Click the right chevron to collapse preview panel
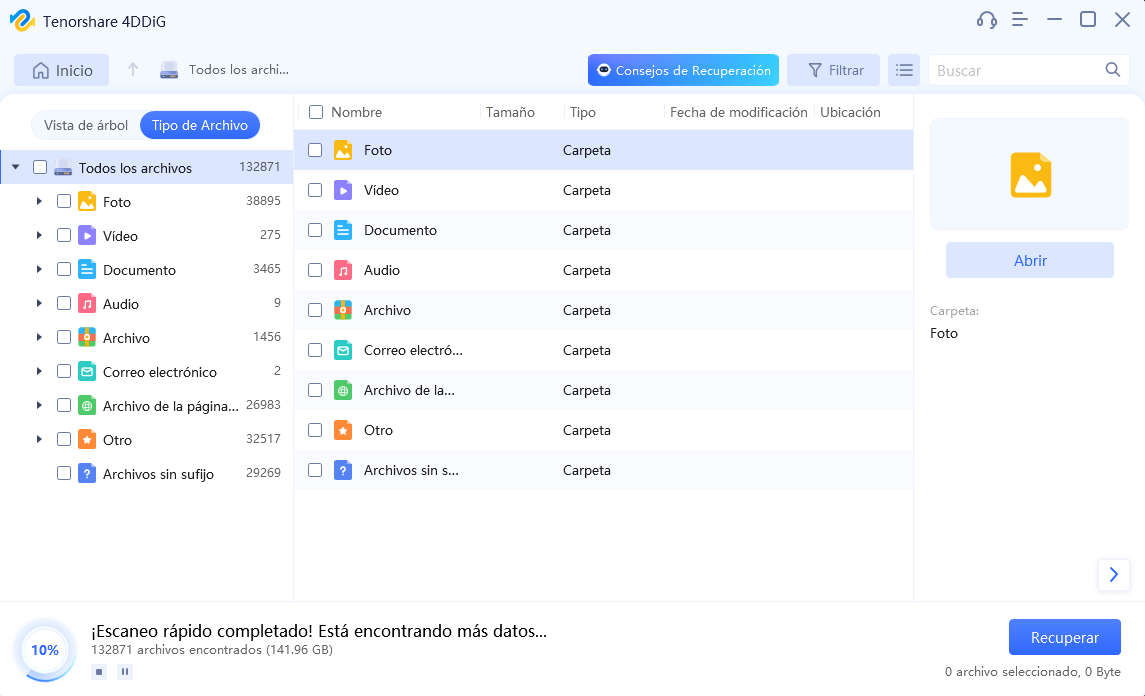The image size is (1145, 696). (1114, 575)
